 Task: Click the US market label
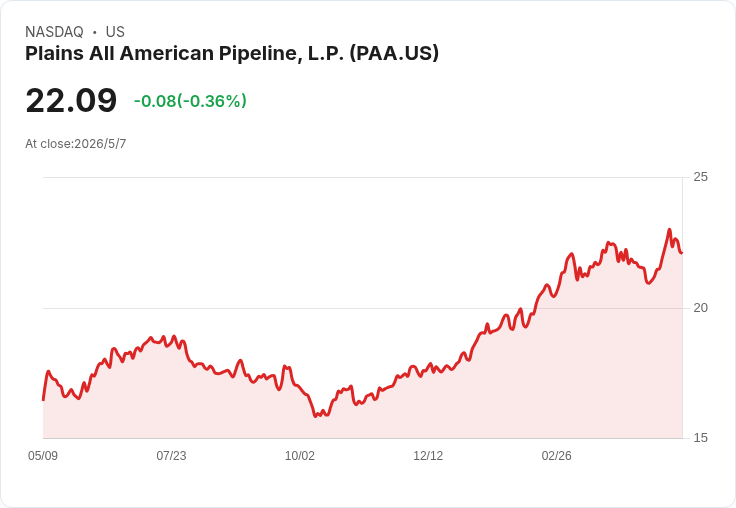coord(115,32)
